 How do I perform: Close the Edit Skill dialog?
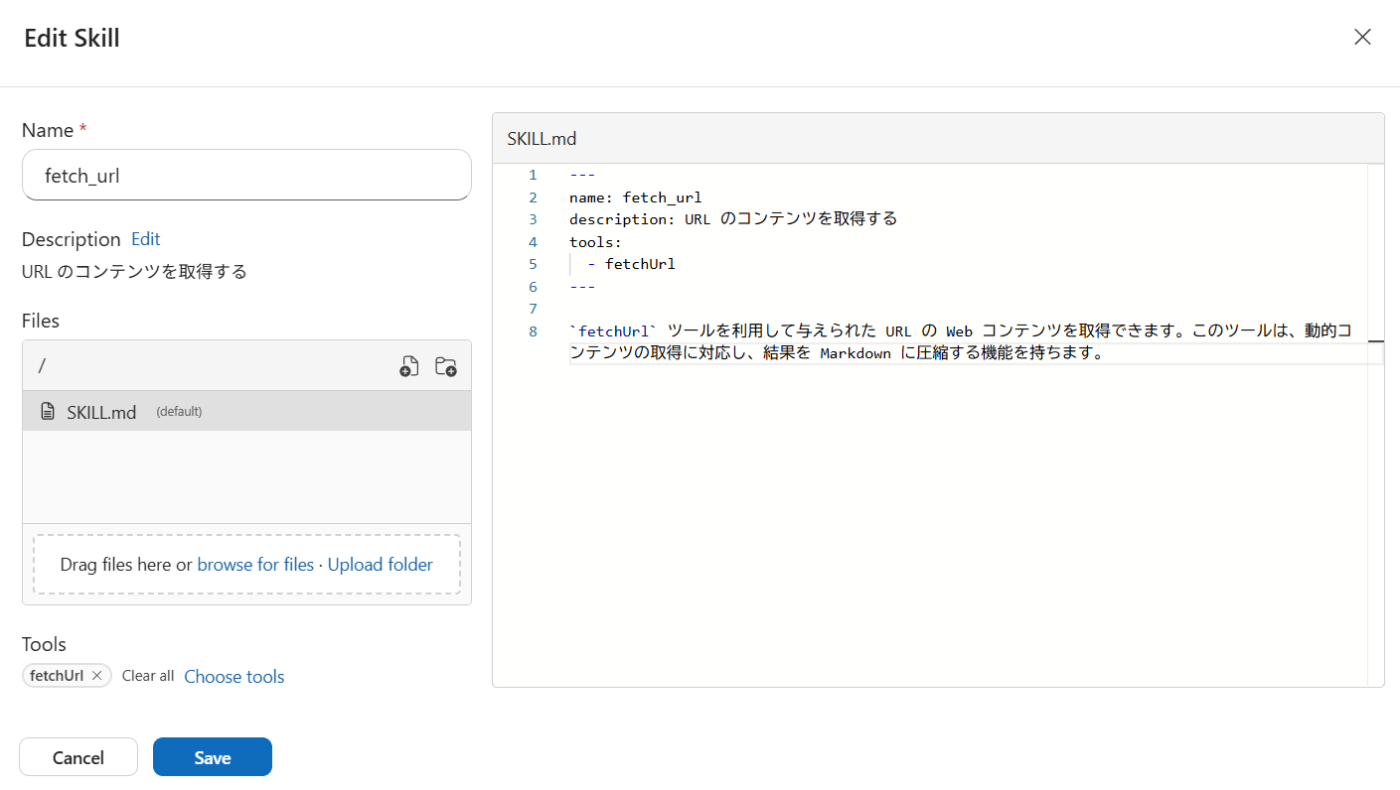click(1362, 37)
